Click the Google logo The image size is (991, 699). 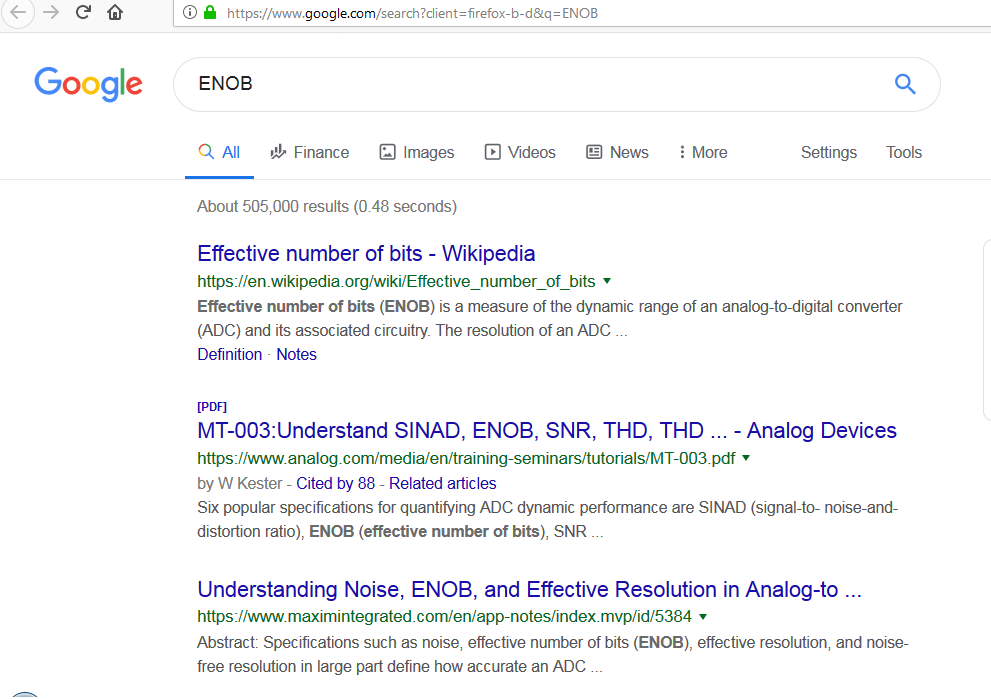coord(88,84)
